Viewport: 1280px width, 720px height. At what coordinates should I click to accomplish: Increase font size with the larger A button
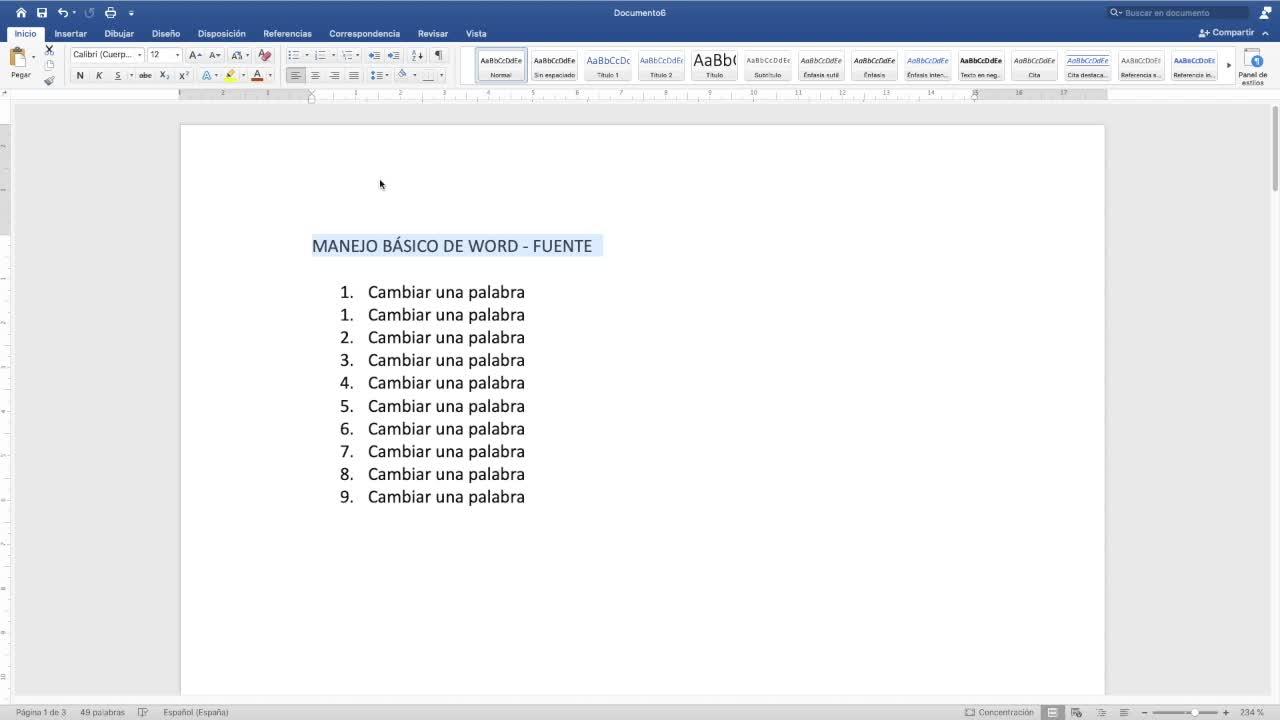[x=195, y=55]
